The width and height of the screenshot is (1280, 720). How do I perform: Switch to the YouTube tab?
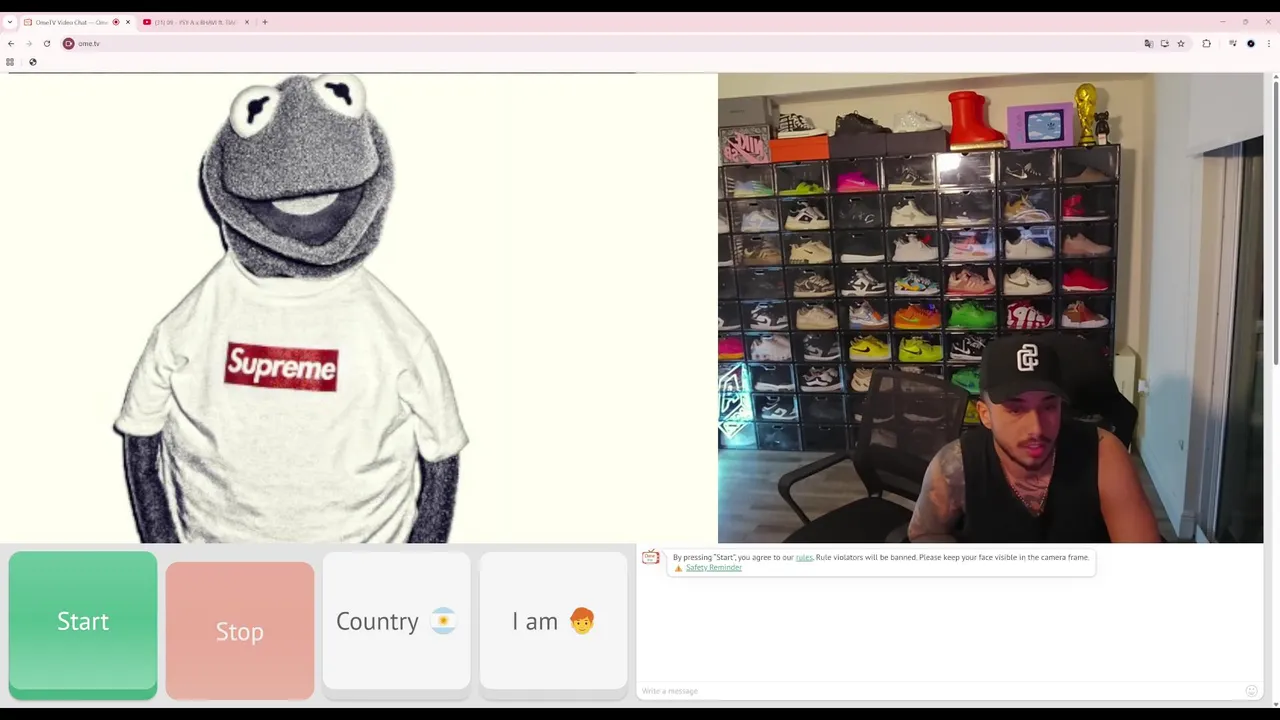[x=195, y=22]
